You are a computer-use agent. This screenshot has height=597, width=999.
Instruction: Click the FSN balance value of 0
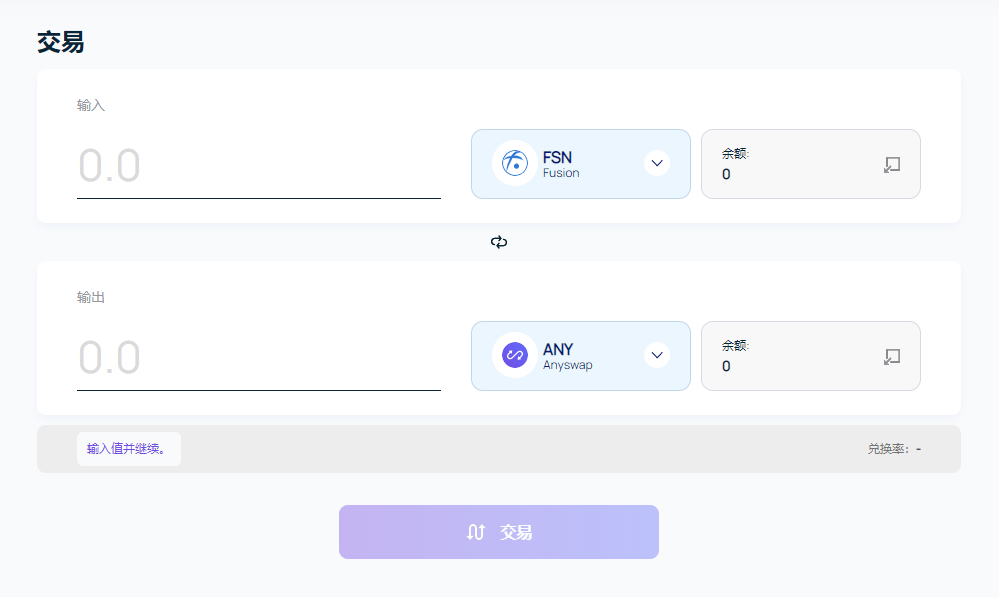pos(727,174)
